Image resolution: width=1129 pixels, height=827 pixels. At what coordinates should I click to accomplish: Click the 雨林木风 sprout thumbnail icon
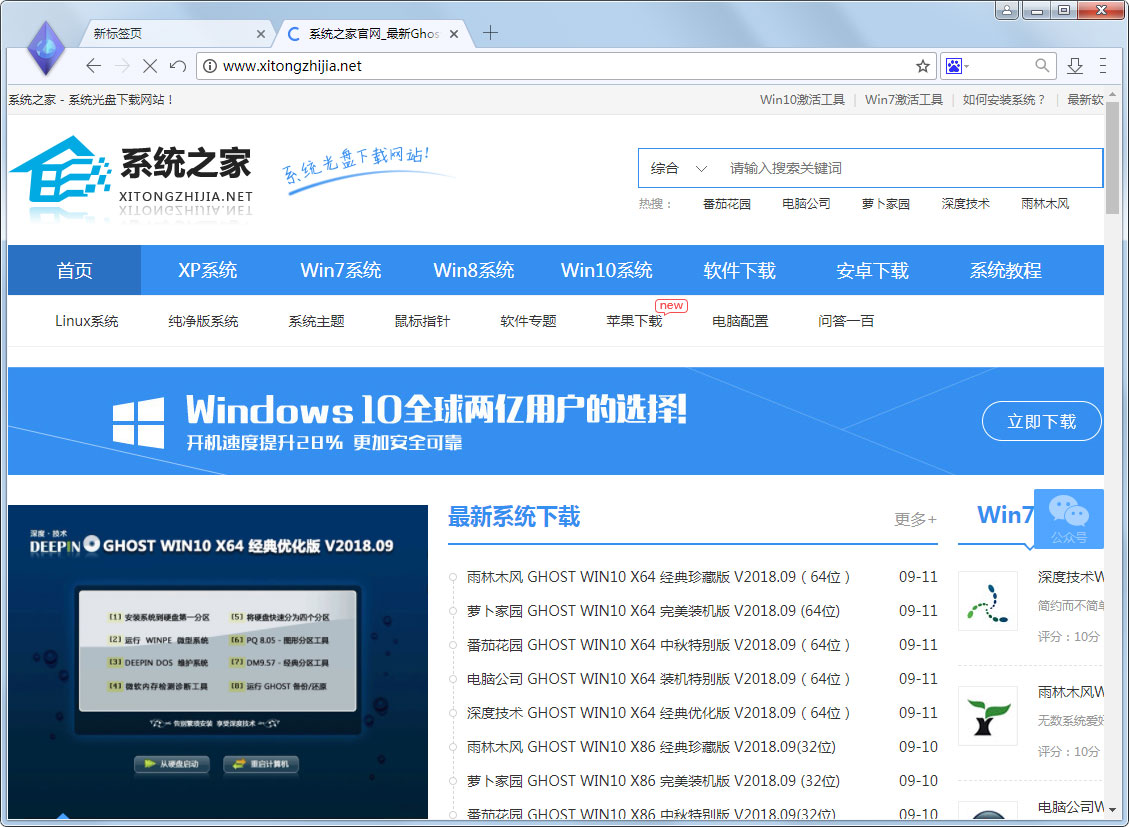[988, 716]
